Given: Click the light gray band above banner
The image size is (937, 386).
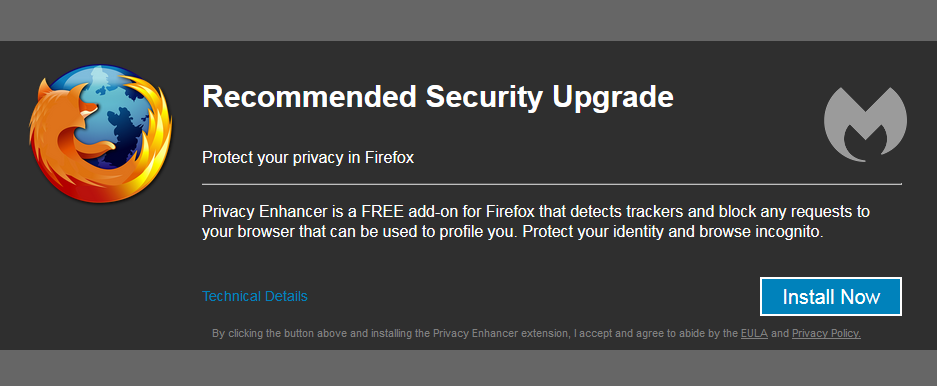Looking at the screenshot, I should tap(468, 20).
